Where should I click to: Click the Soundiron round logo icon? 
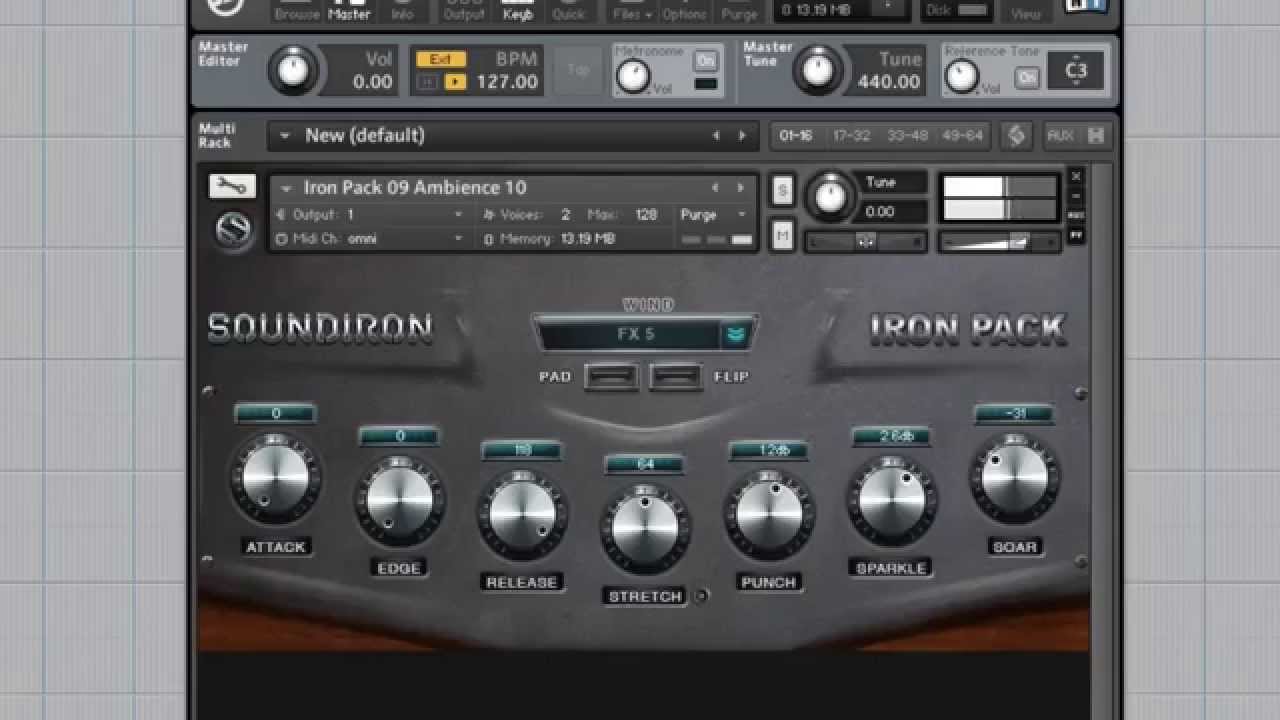(x=233, y=230)
